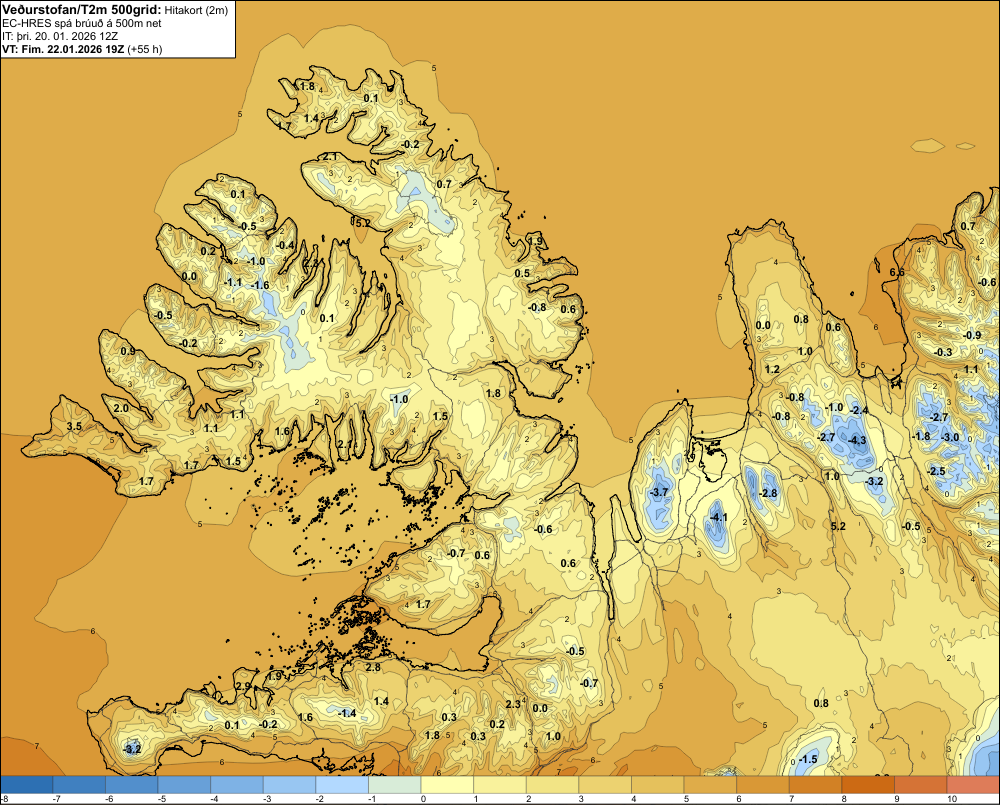Click the temperature value '-1.5' near the bottom

(x=808, y=759)
